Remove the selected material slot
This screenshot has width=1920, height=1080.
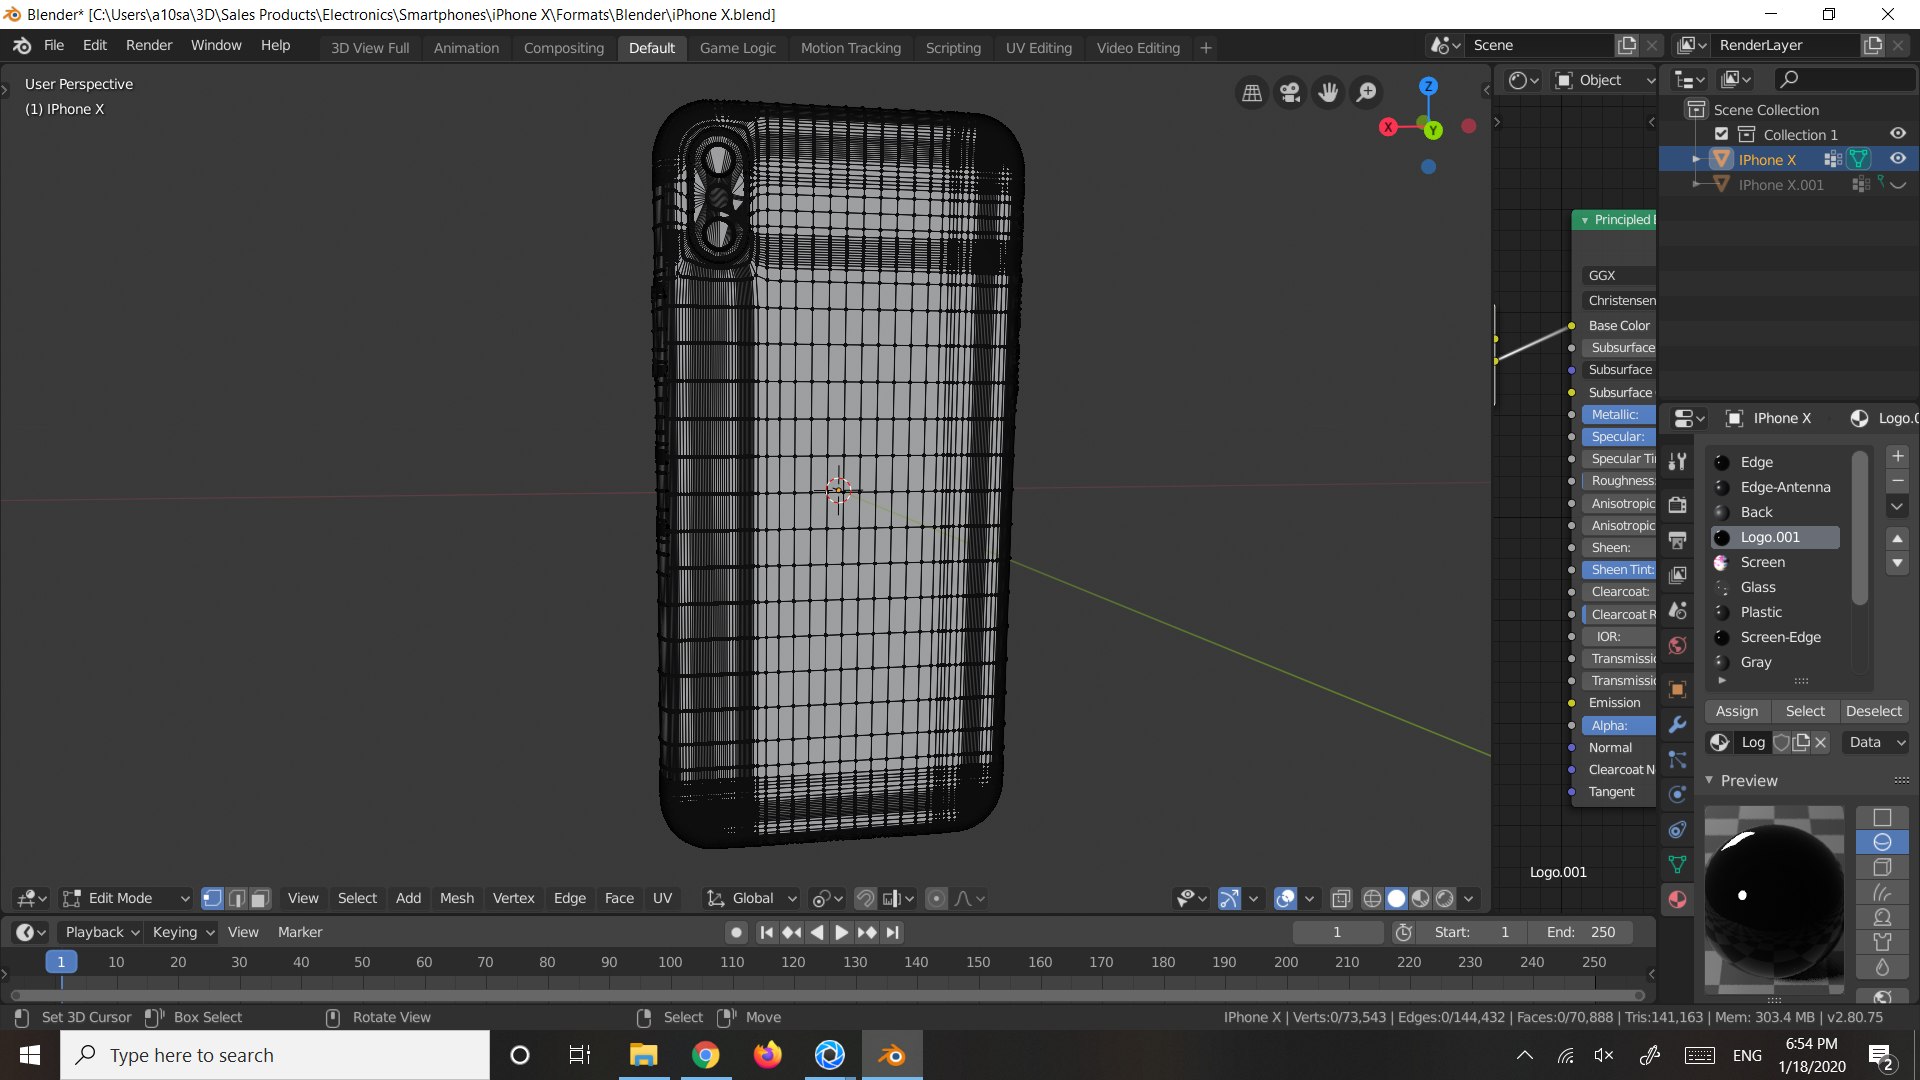tap(1897, 482)
